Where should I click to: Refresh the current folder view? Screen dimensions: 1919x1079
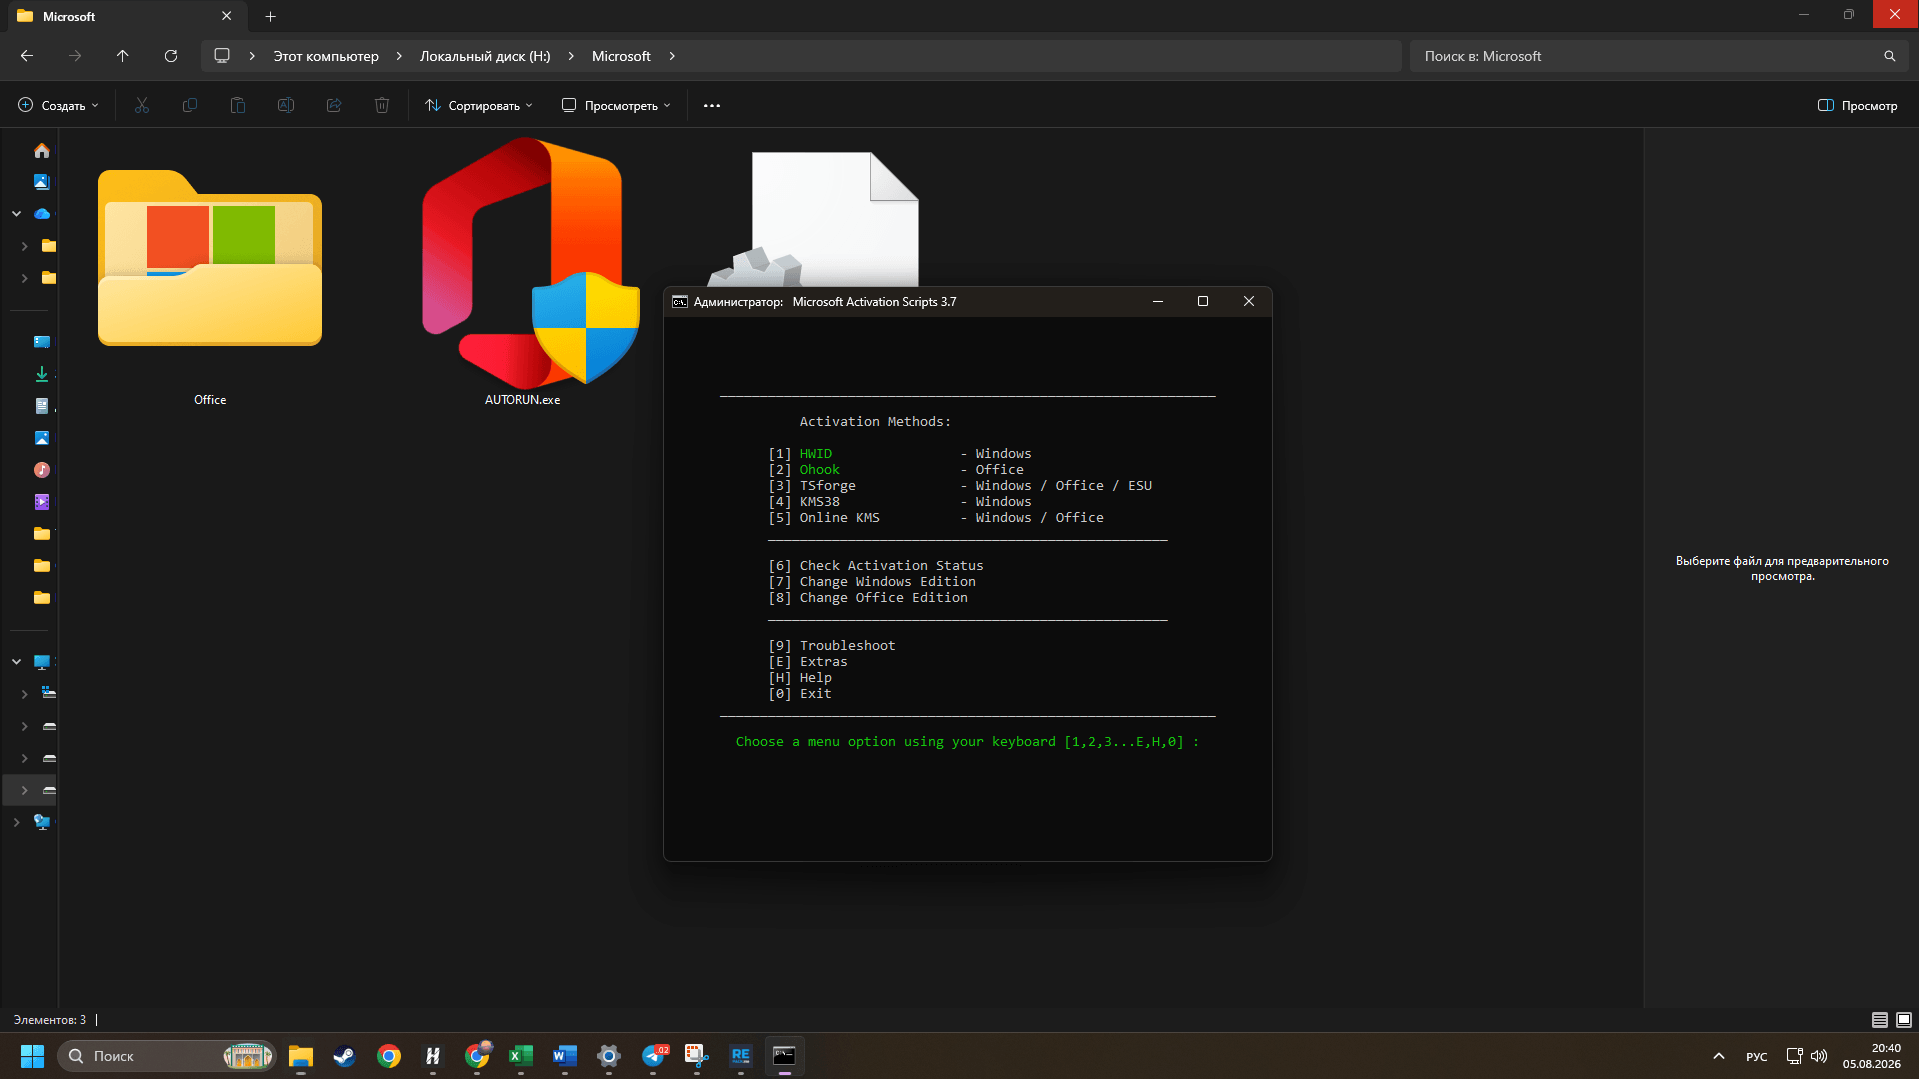coord(171,56)
